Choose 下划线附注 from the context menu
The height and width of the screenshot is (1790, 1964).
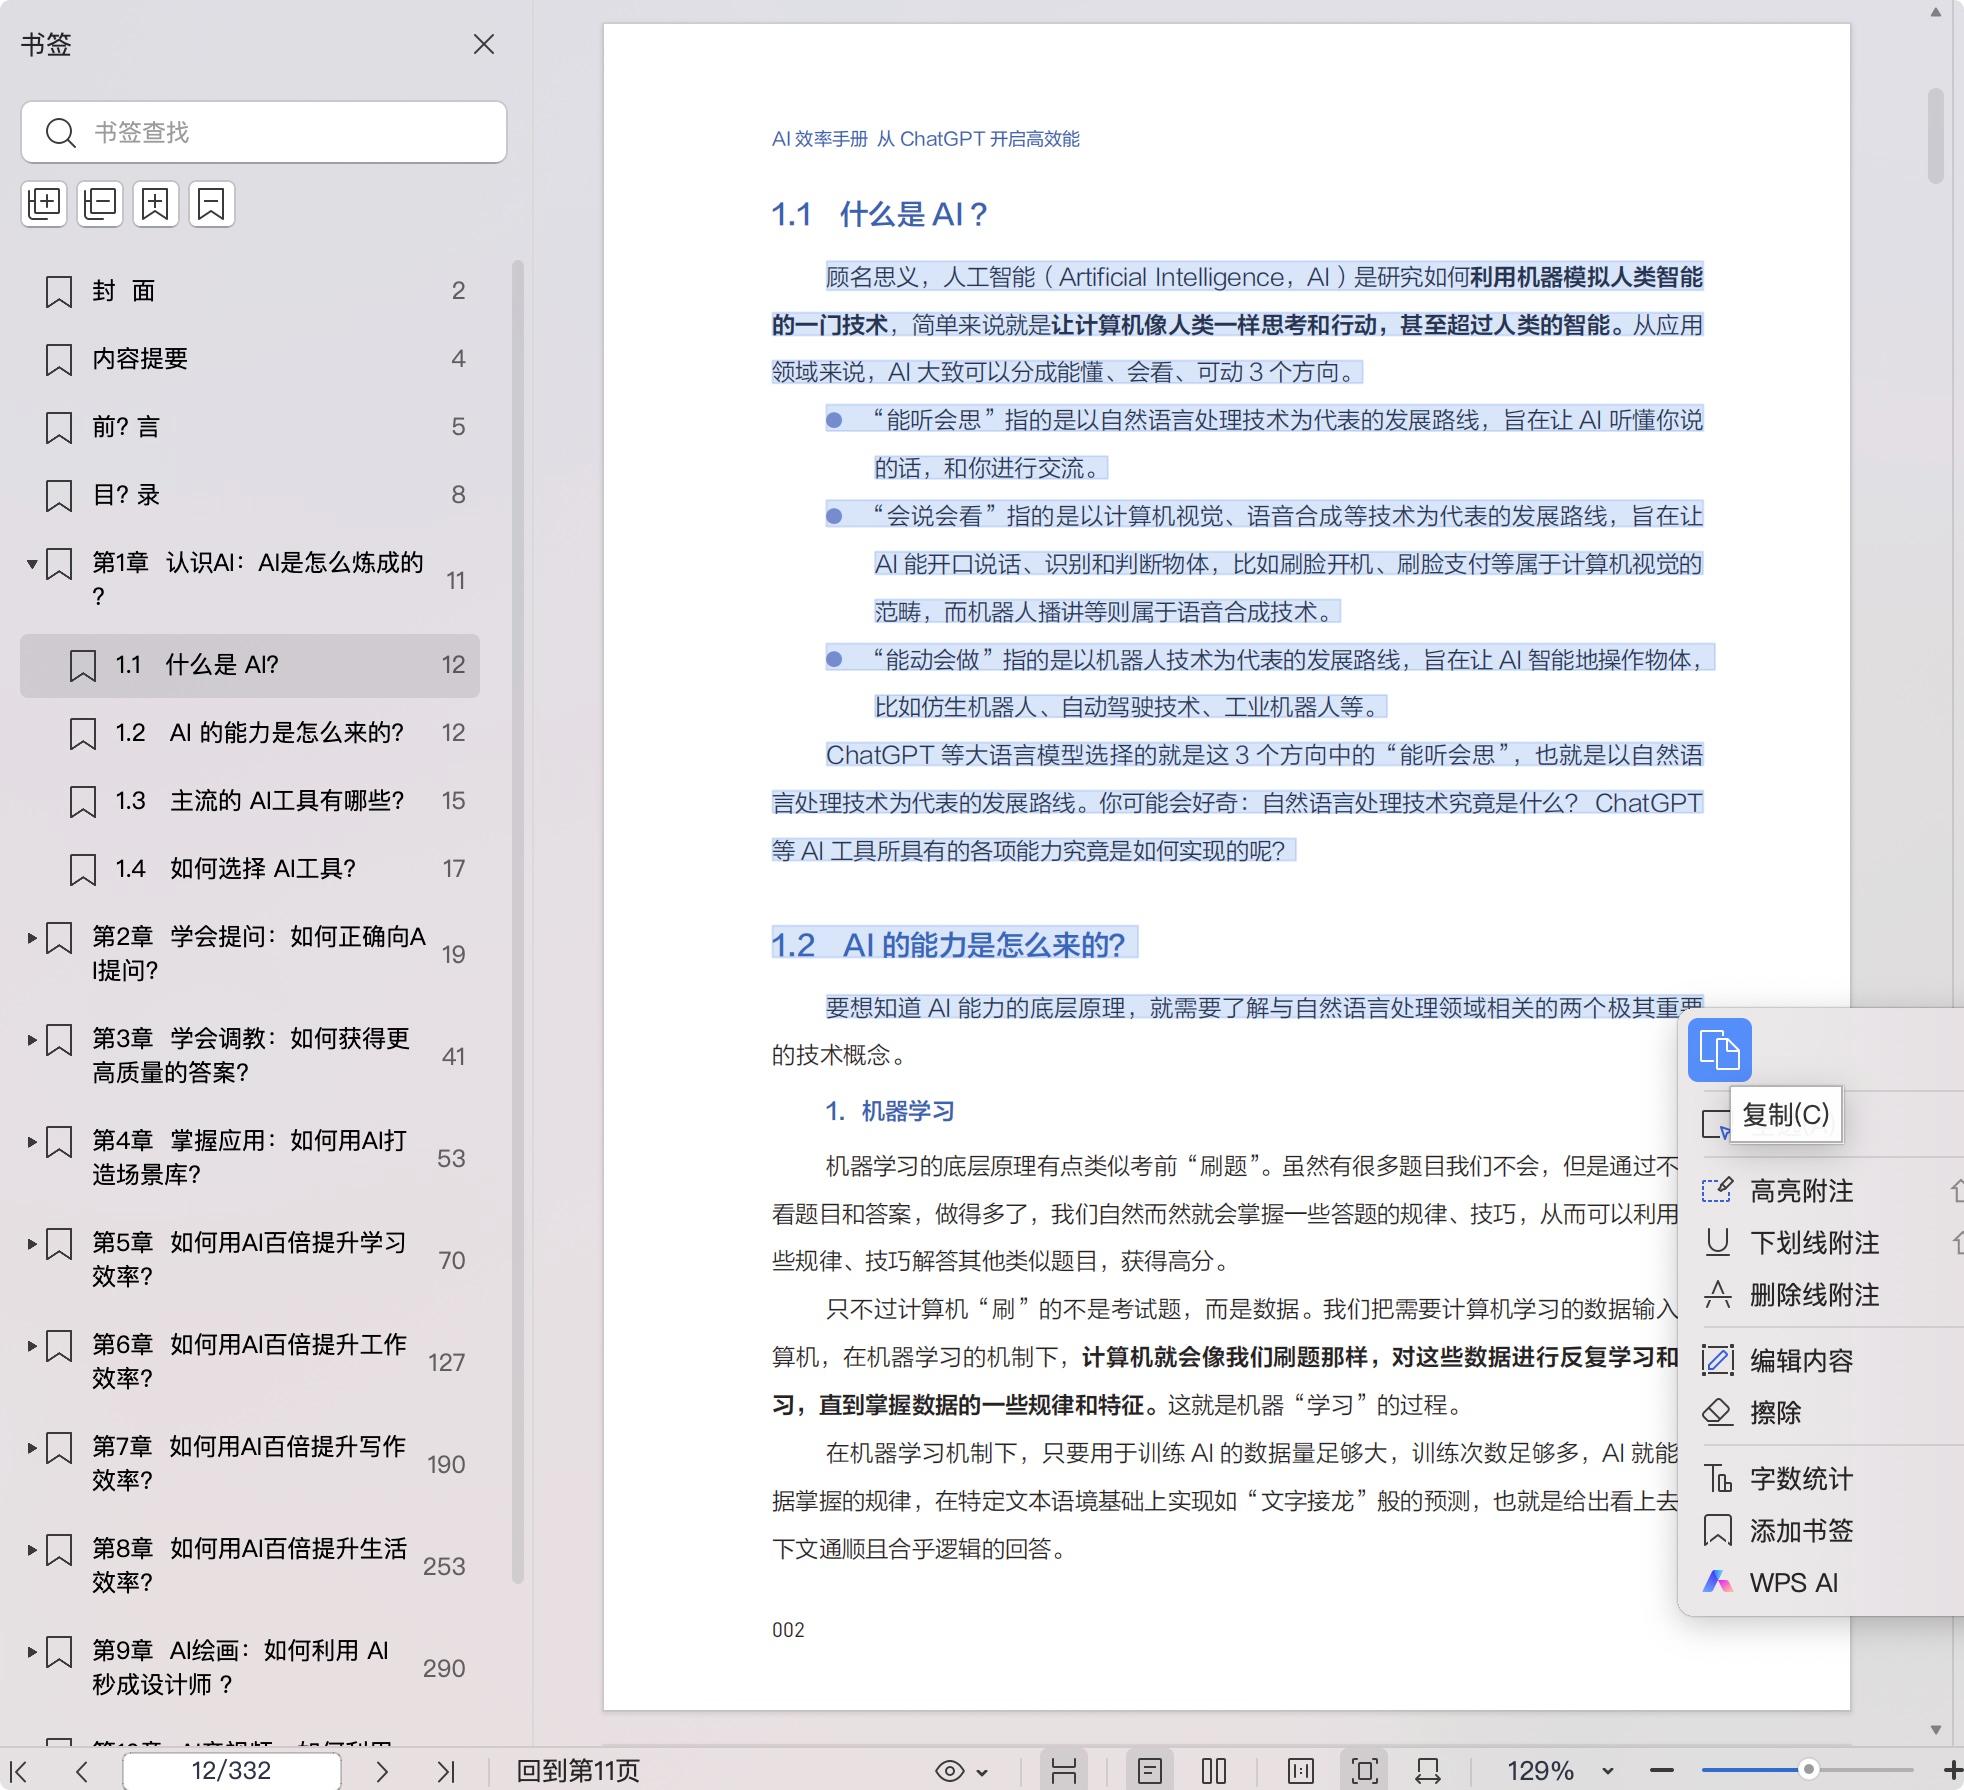click(x=1820, y=1243)
